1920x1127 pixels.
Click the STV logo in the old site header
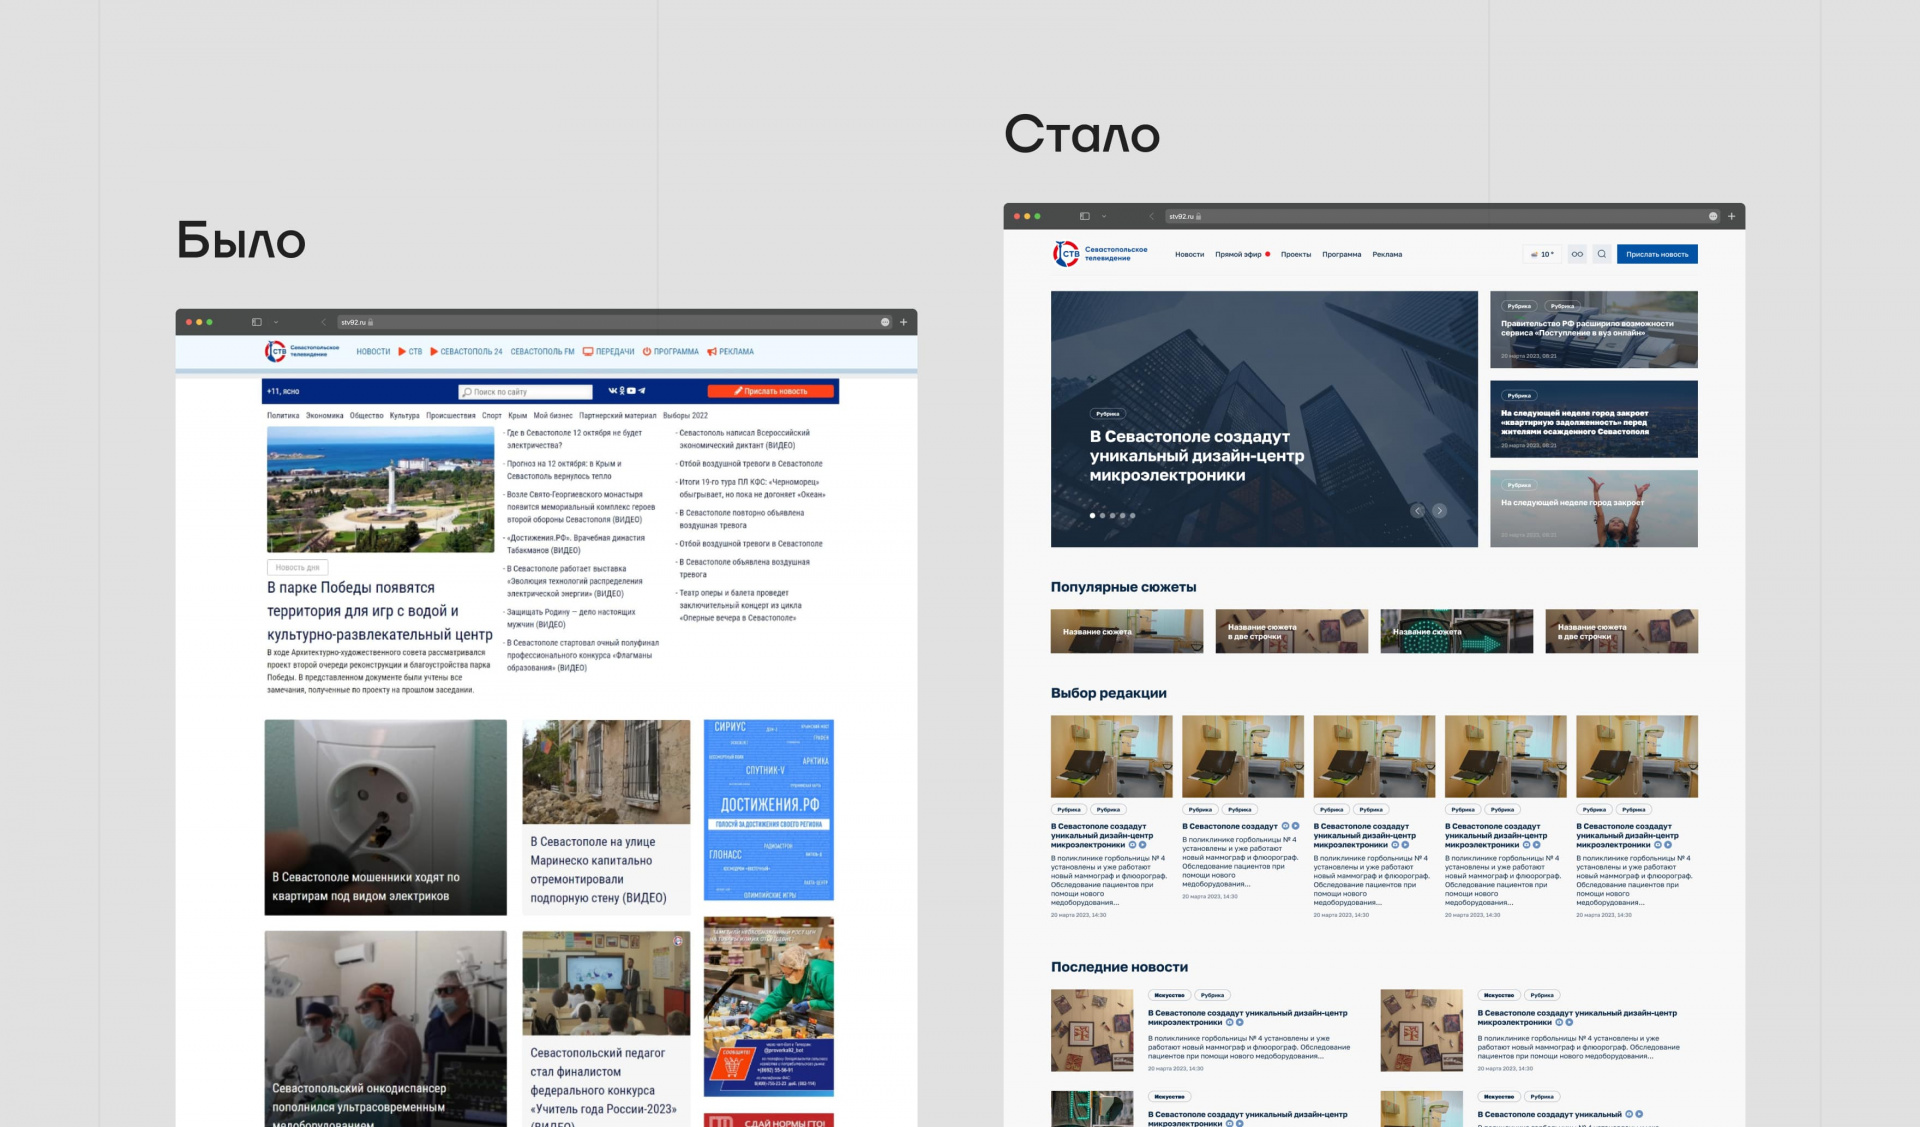click(302, 351)
